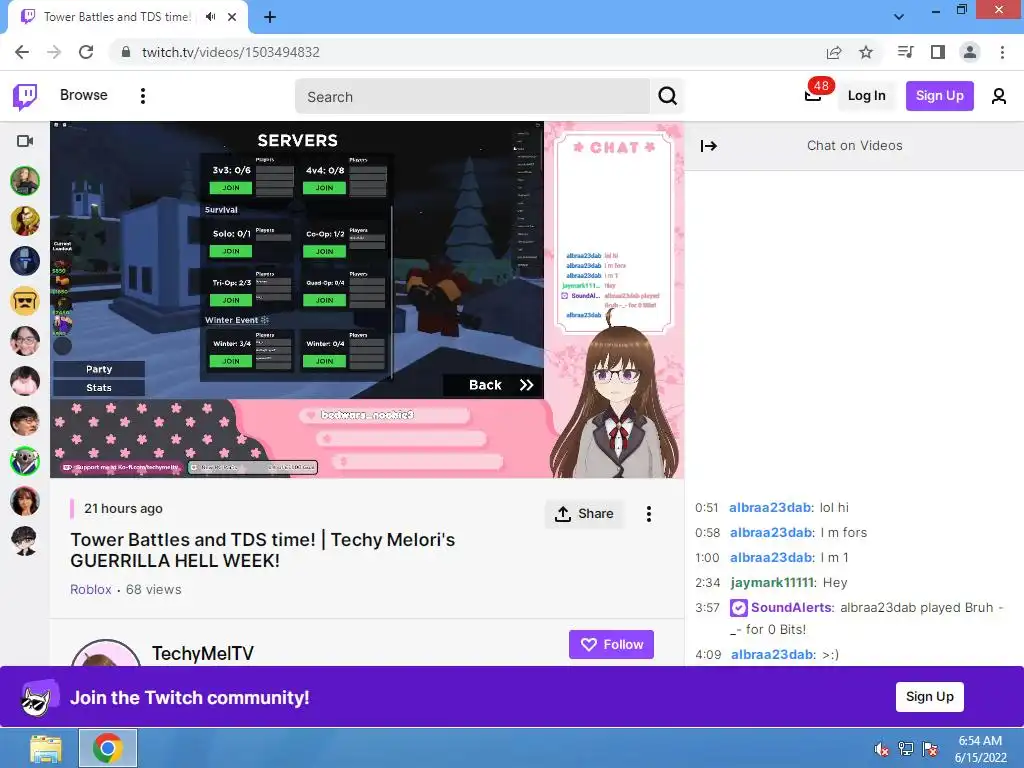Open the Roblox category link

[91, 589]
